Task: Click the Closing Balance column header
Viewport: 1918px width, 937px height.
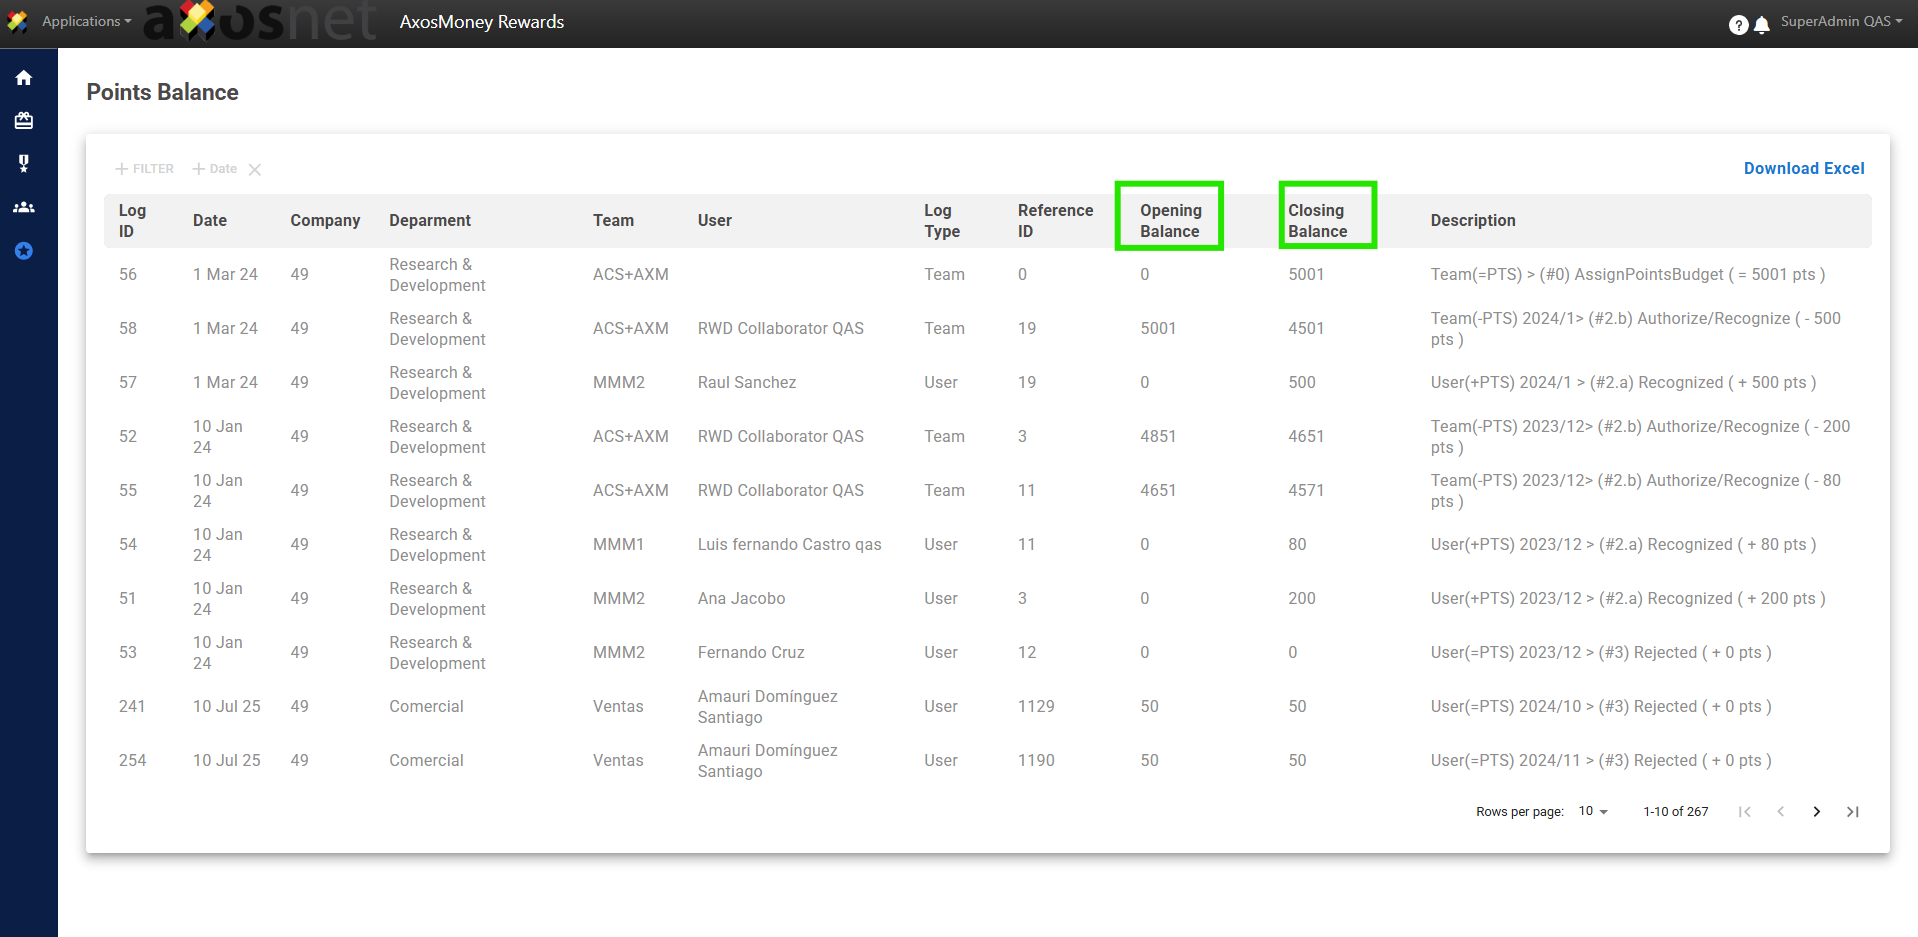Action: (x=1317, y=221)
